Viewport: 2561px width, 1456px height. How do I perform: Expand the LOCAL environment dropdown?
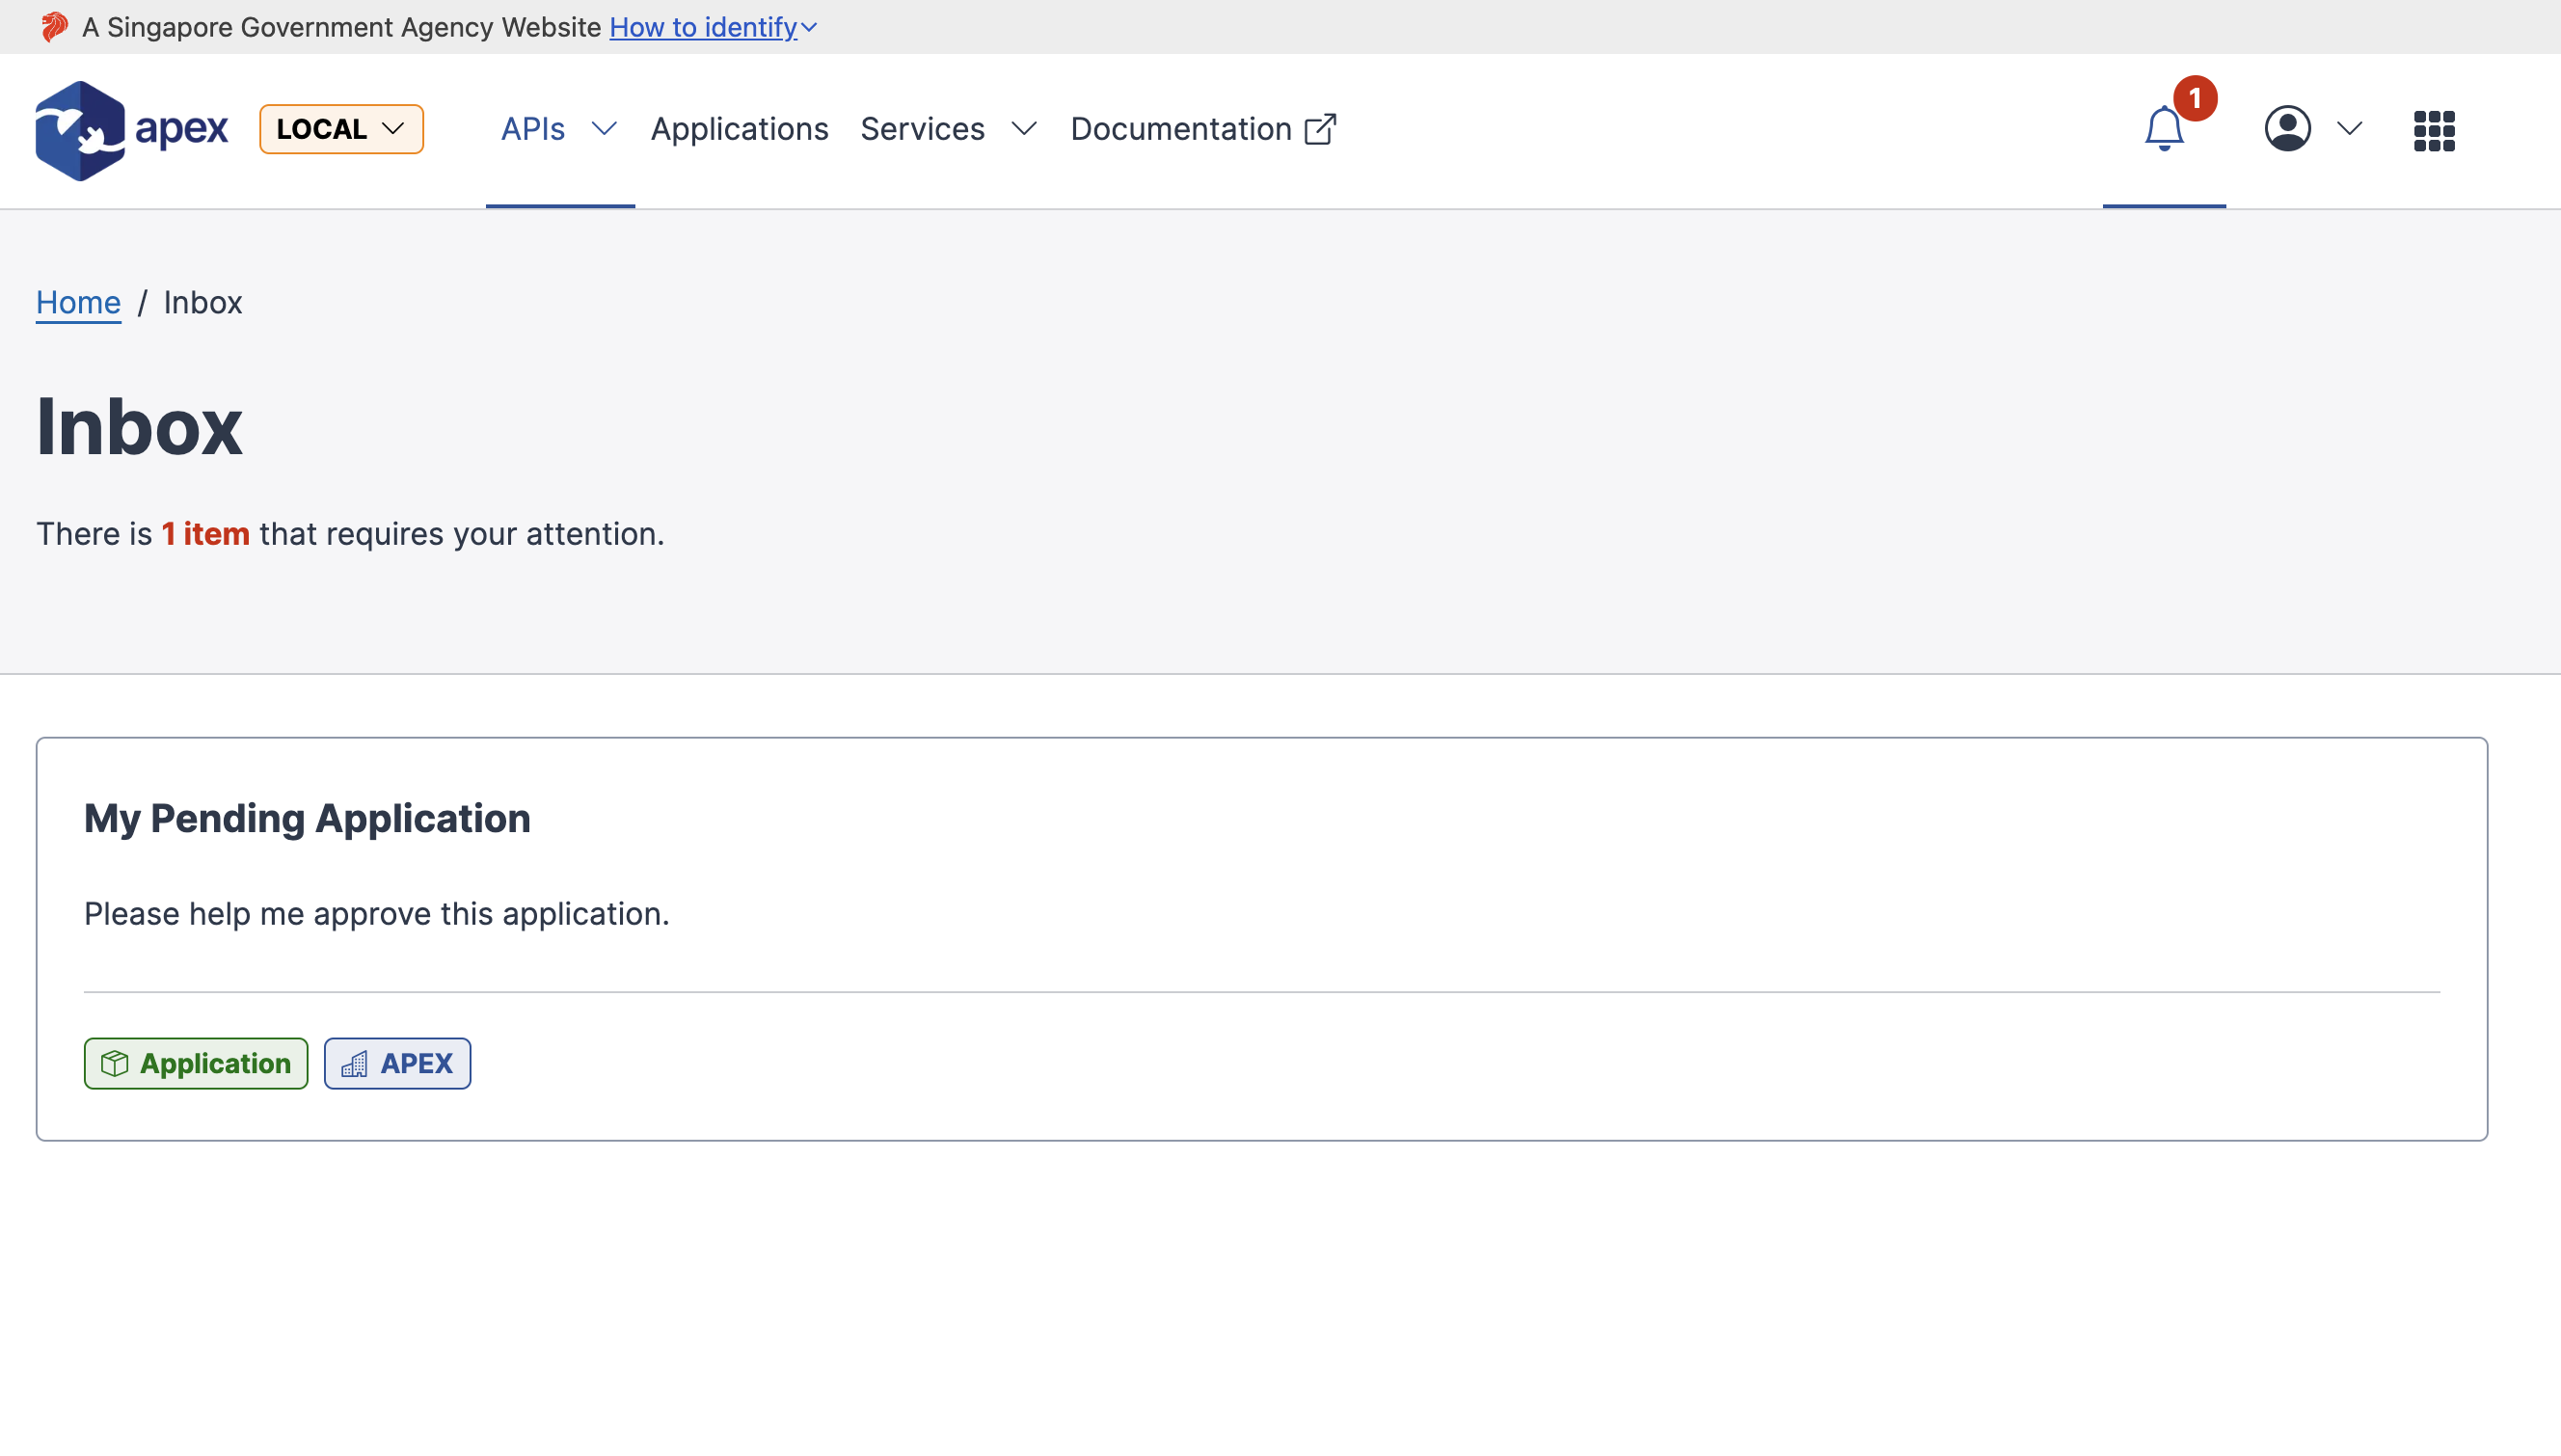tap(341, 128)
